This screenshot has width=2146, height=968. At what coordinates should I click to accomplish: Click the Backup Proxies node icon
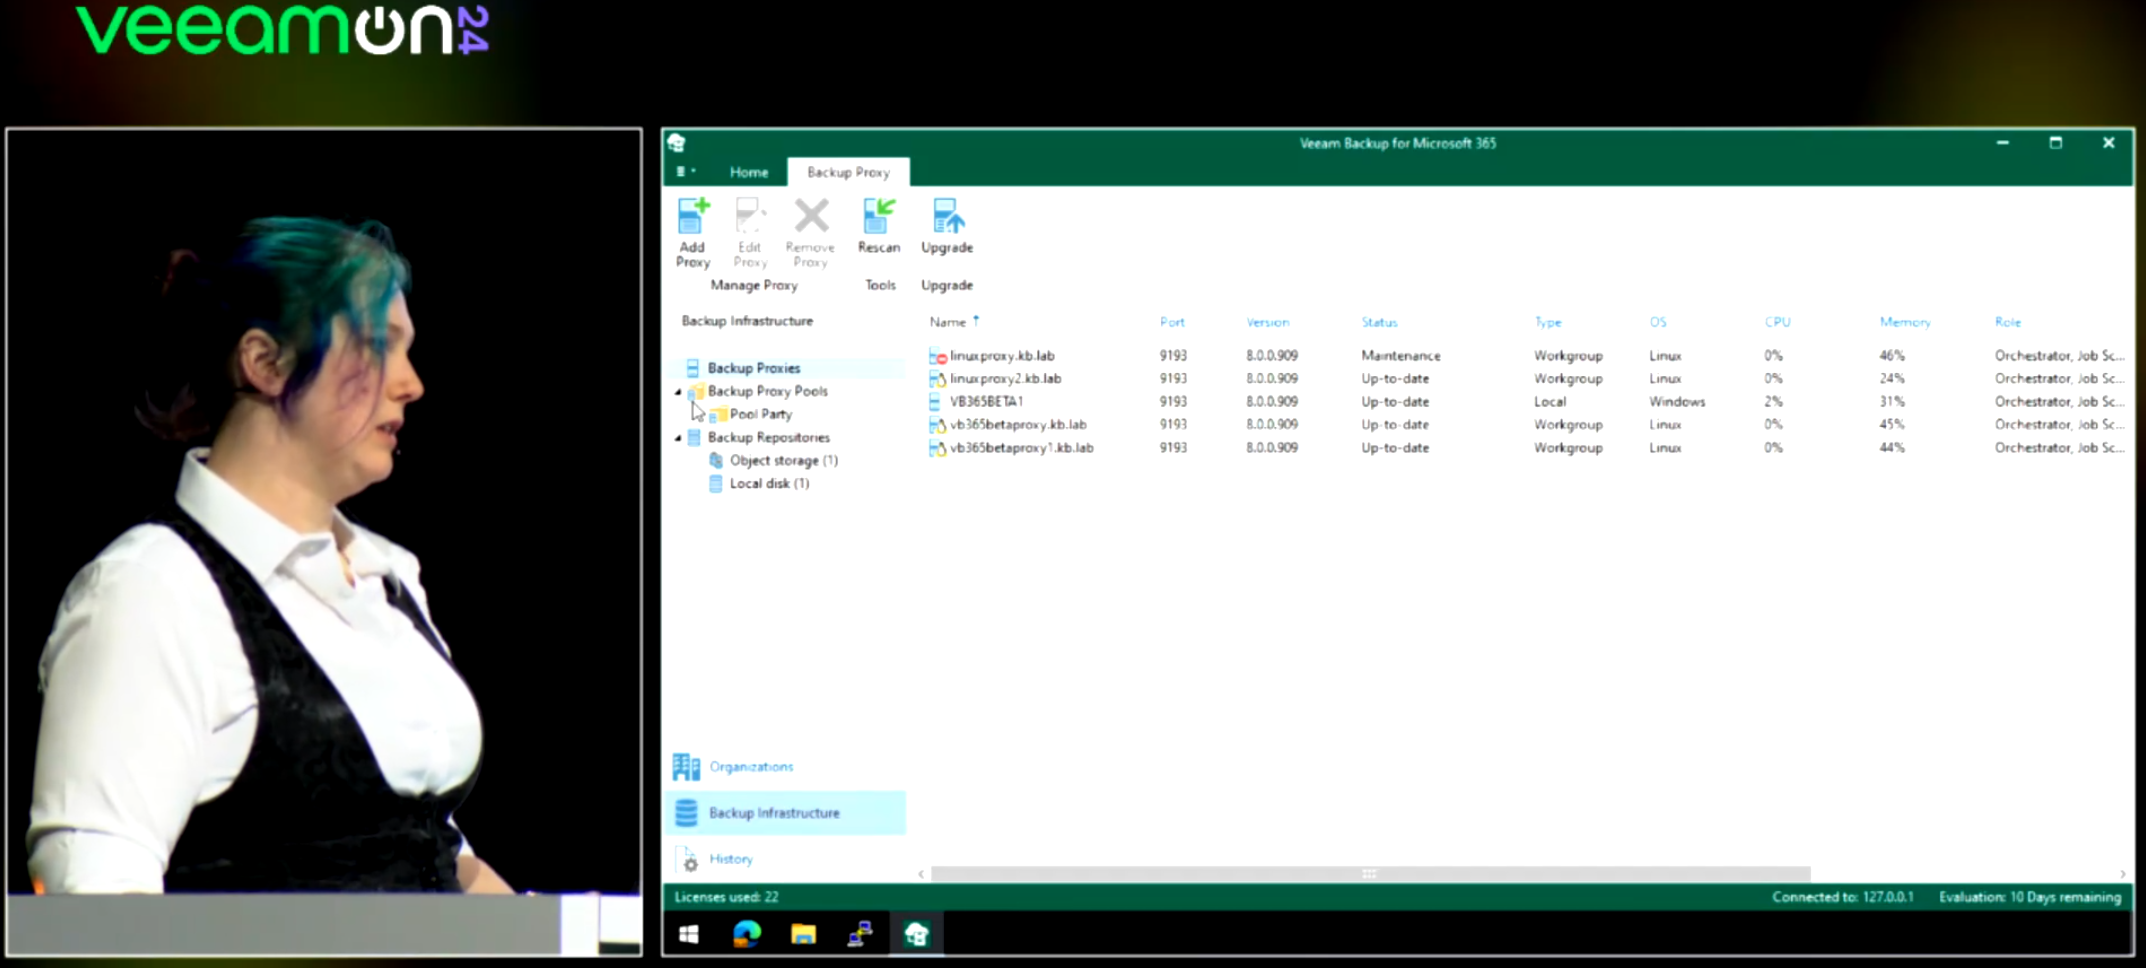693,368
